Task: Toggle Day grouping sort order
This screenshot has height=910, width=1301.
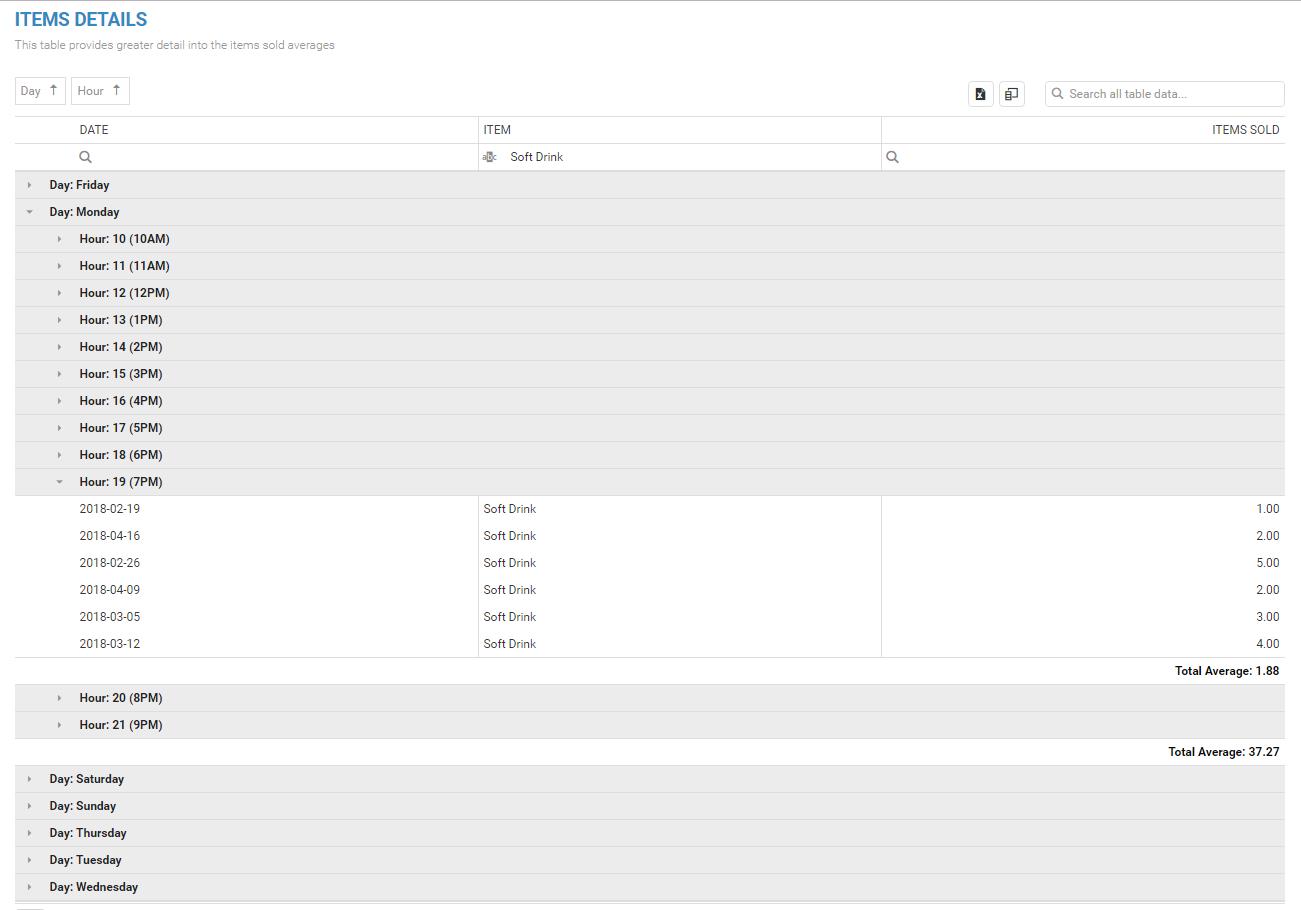Action: coord(40,91)
